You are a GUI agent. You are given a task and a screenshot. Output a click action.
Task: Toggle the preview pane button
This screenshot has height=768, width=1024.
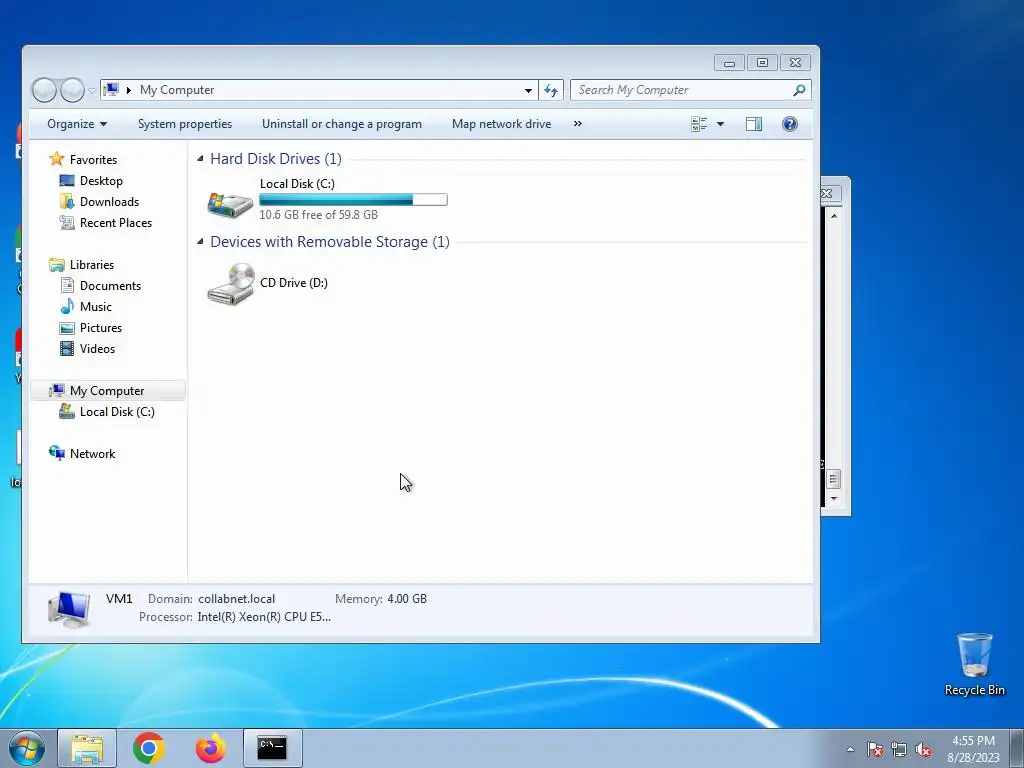(754, 124)
